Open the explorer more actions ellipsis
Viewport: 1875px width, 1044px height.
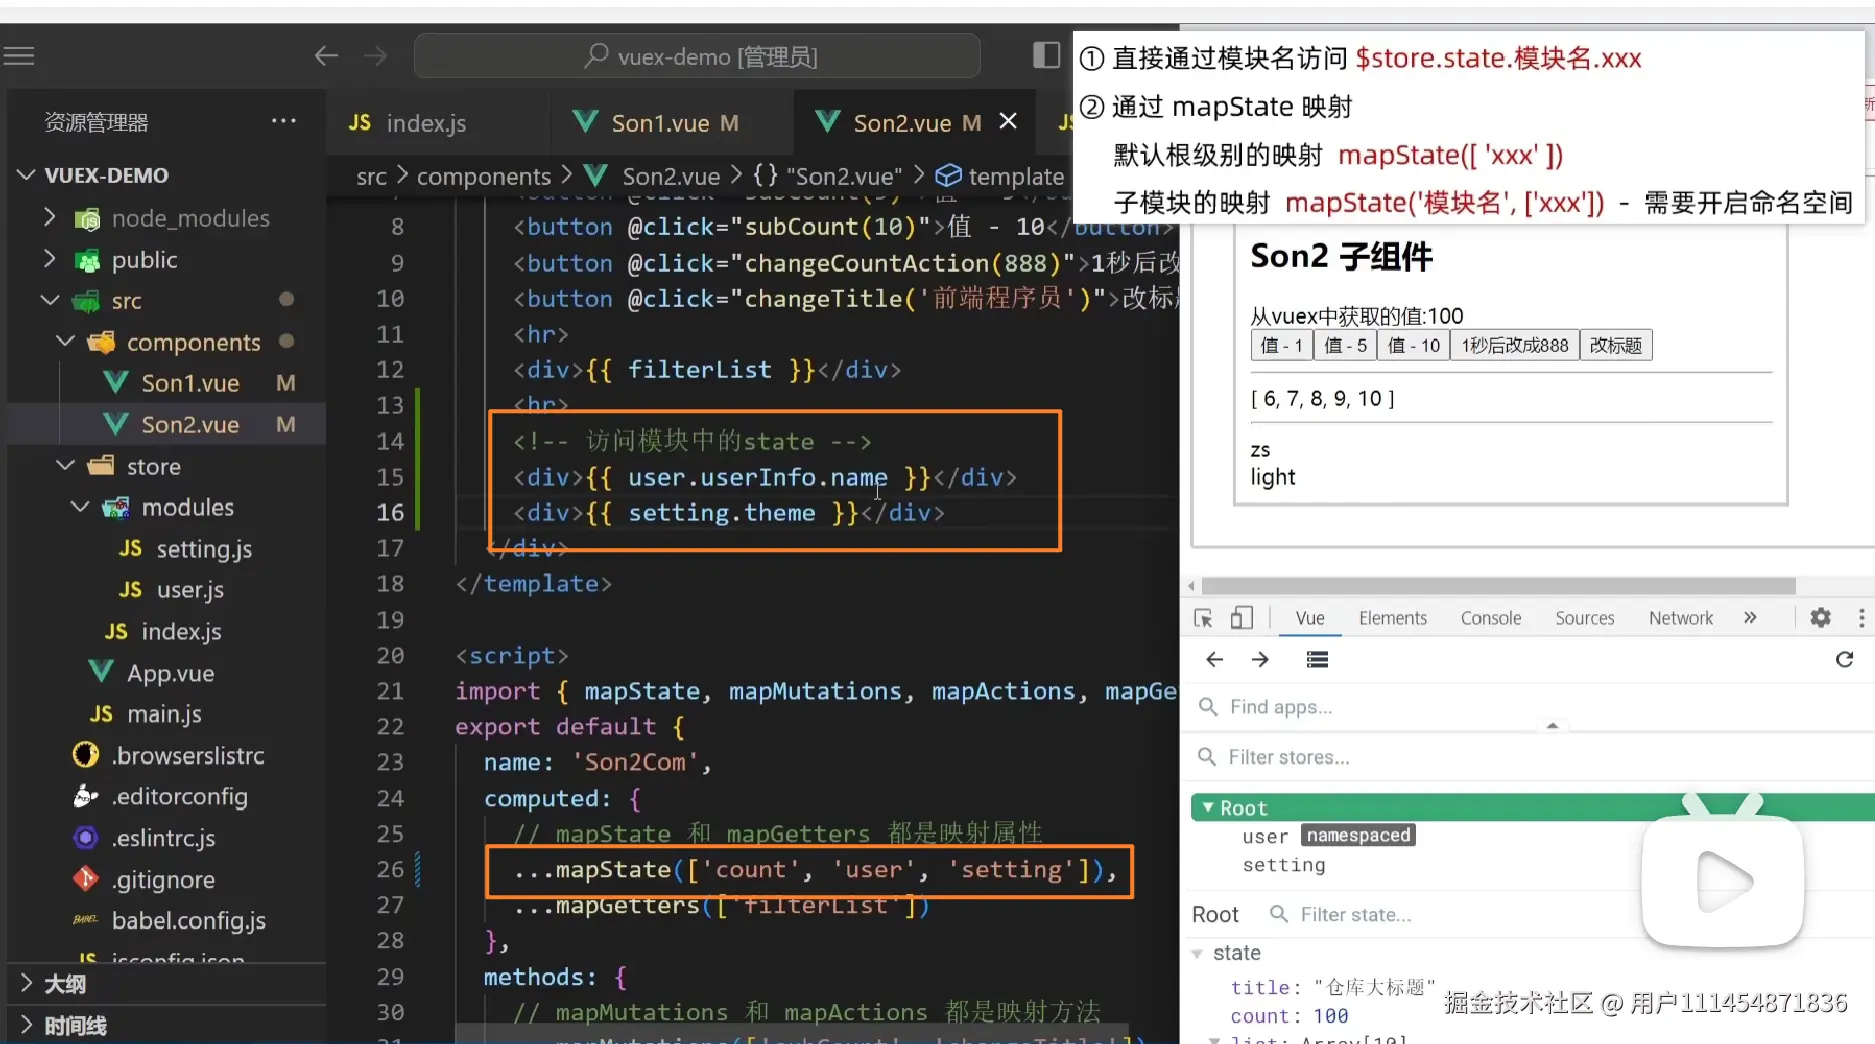284,121
